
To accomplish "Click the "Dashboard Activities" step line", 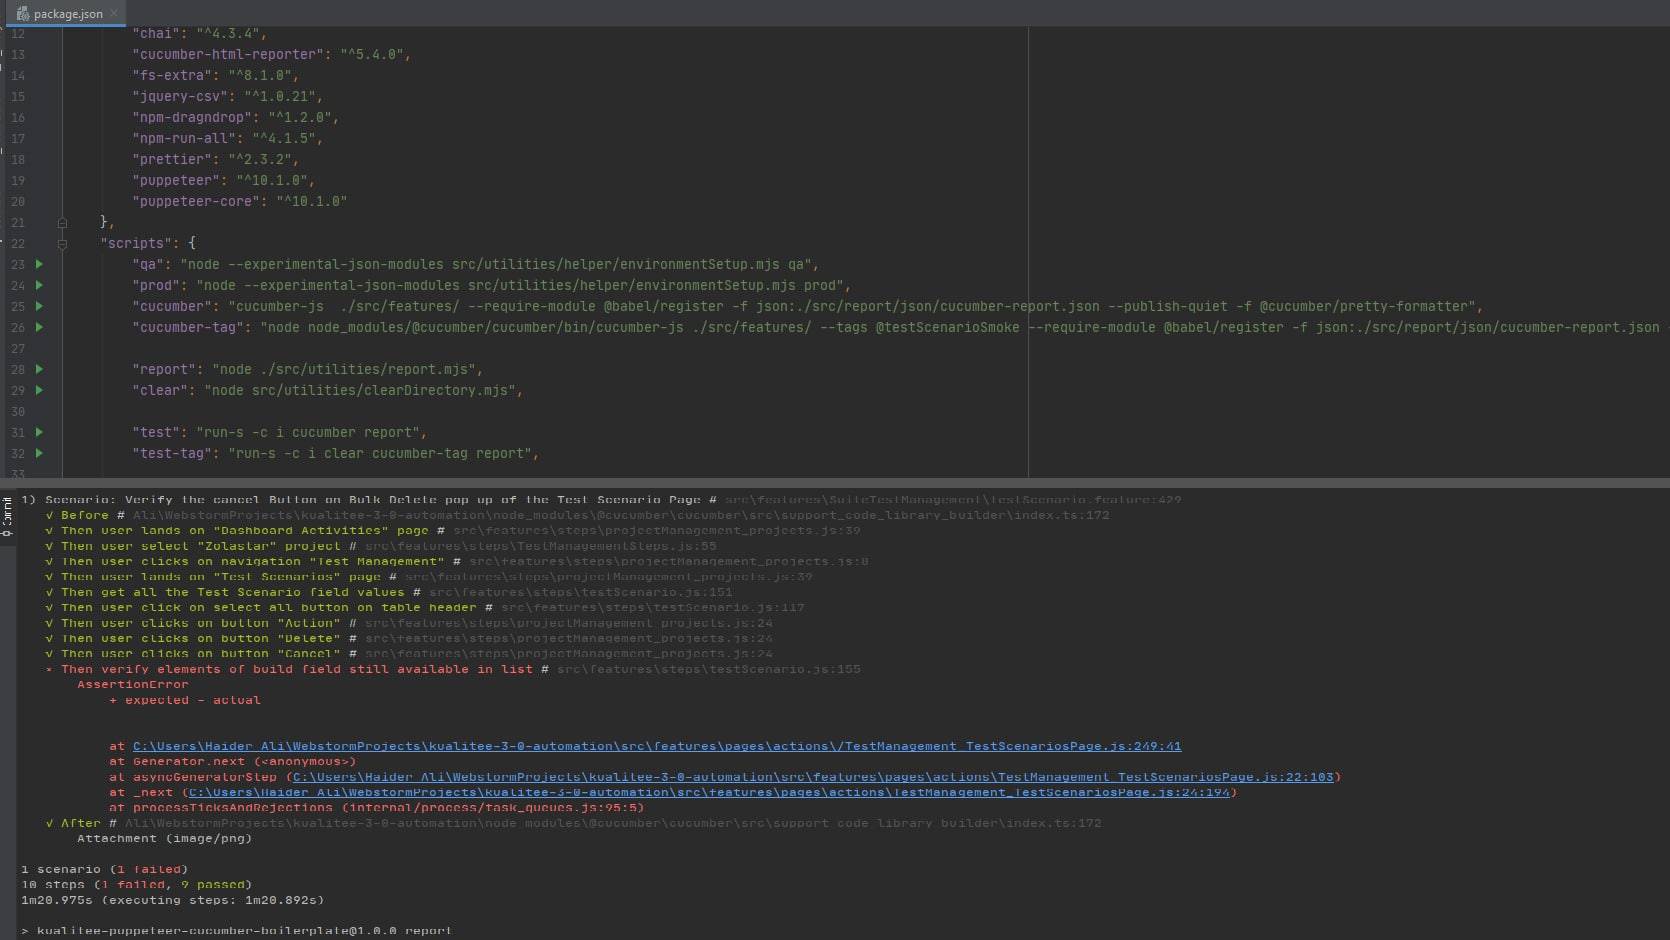I will (x=453, y=530).
